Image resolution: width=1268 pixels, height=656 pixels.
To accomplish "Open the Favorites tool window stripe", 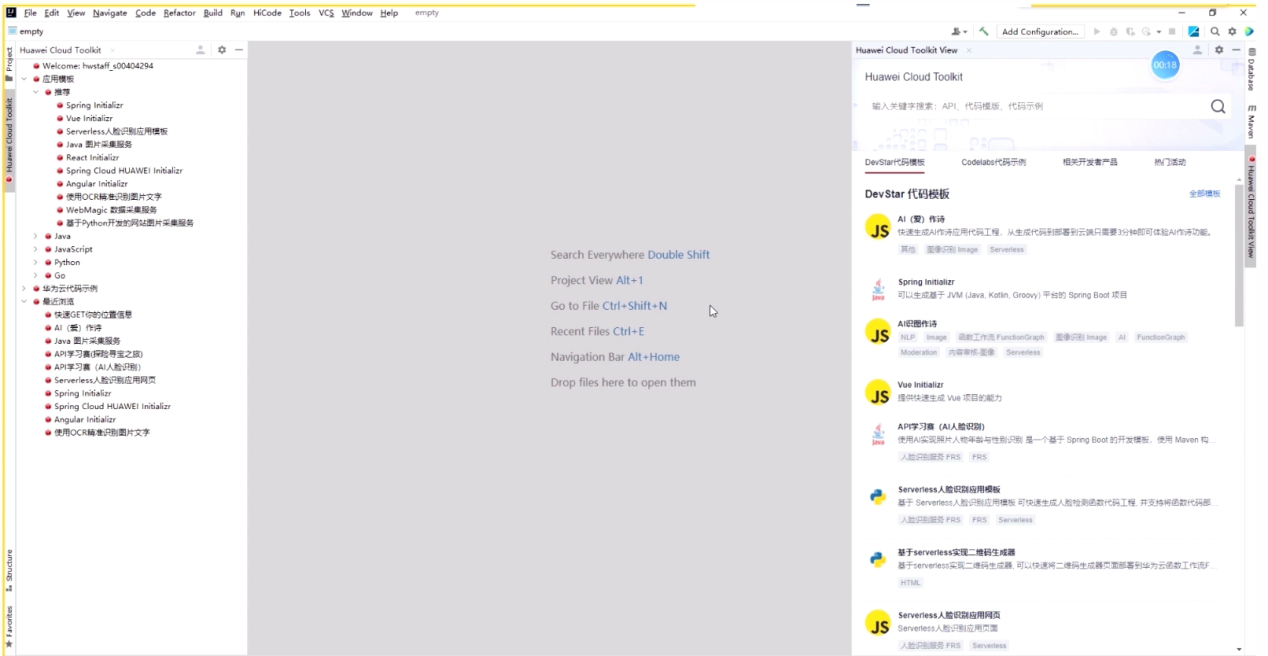I will 9,626.
